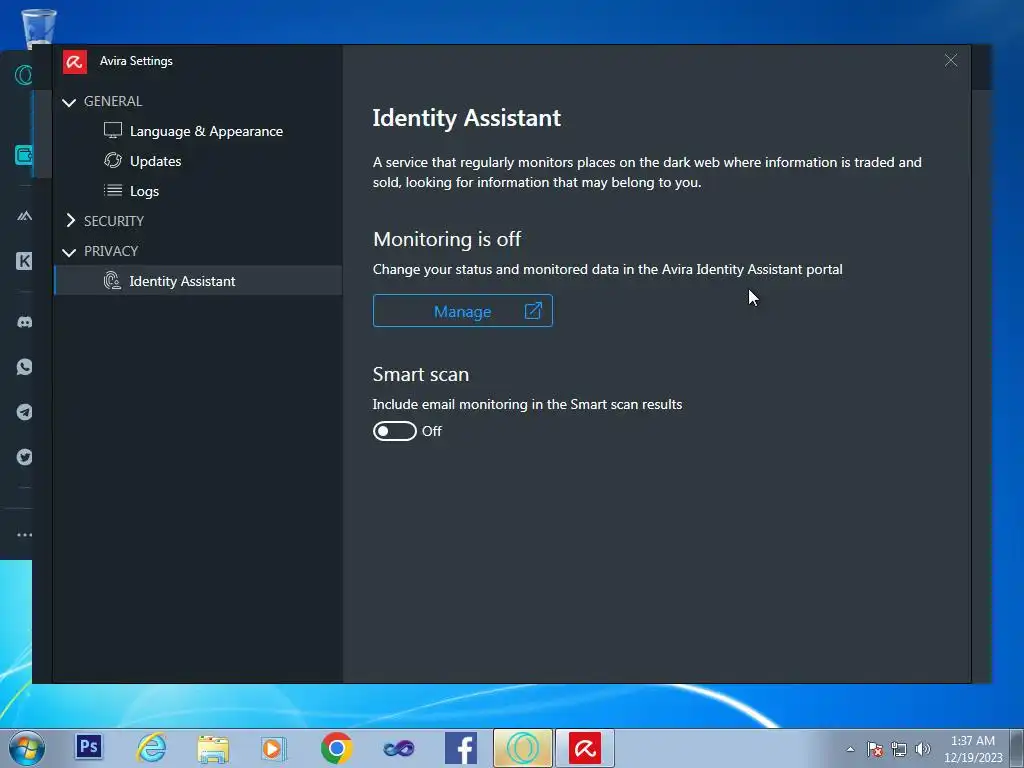Open Language & Appearance settings
Image resolution: width=1024 pixels, height=768 pixels.
pyautogui.click(x=206, y=131)
